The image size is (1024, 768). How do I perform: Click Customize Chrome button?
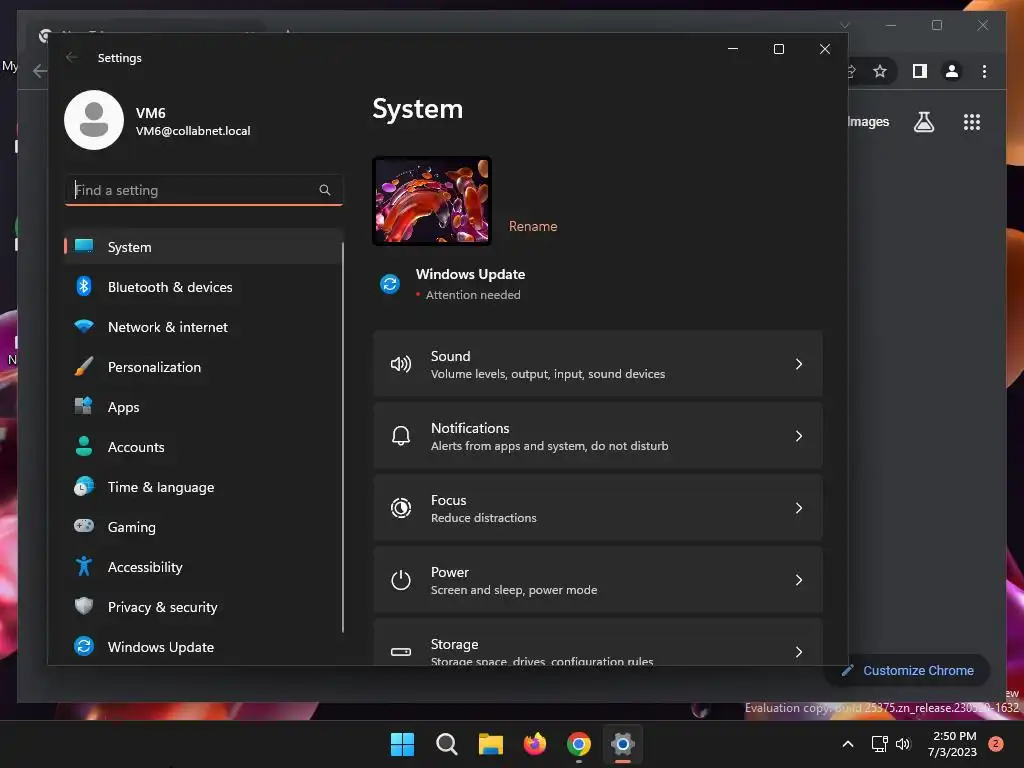[x=908, y=671]
